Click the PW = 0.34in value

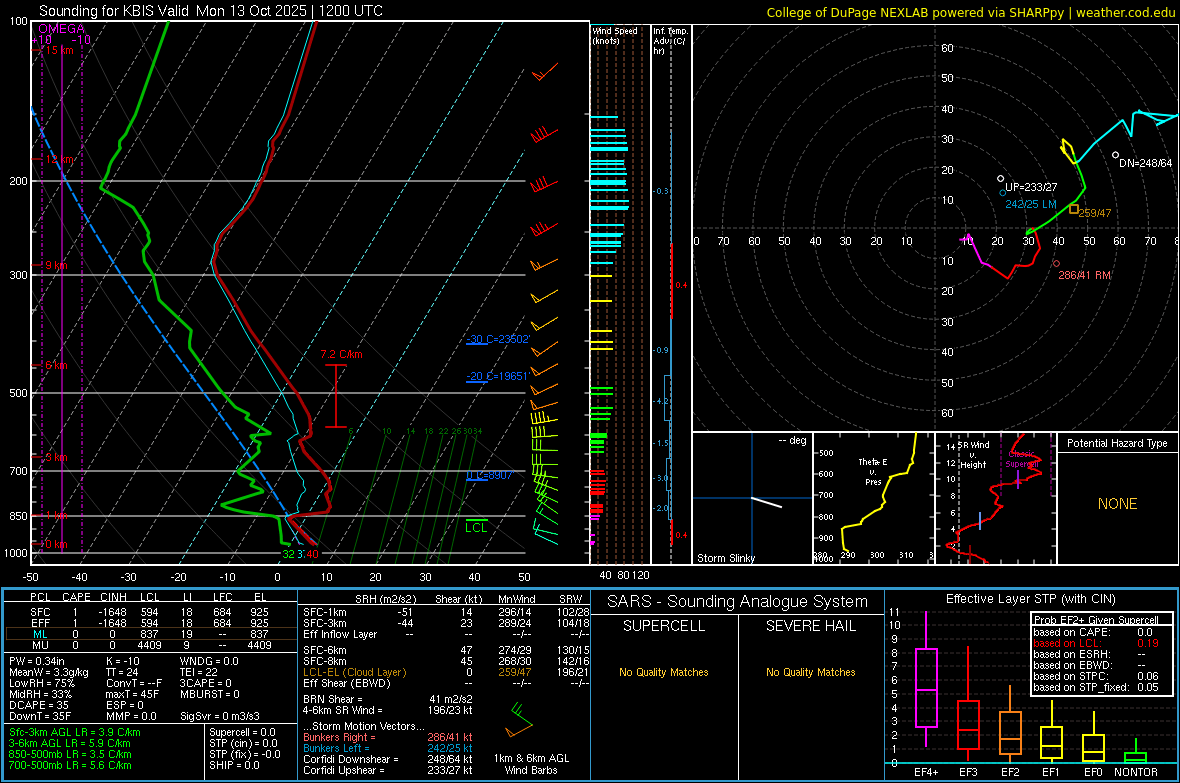37,661
